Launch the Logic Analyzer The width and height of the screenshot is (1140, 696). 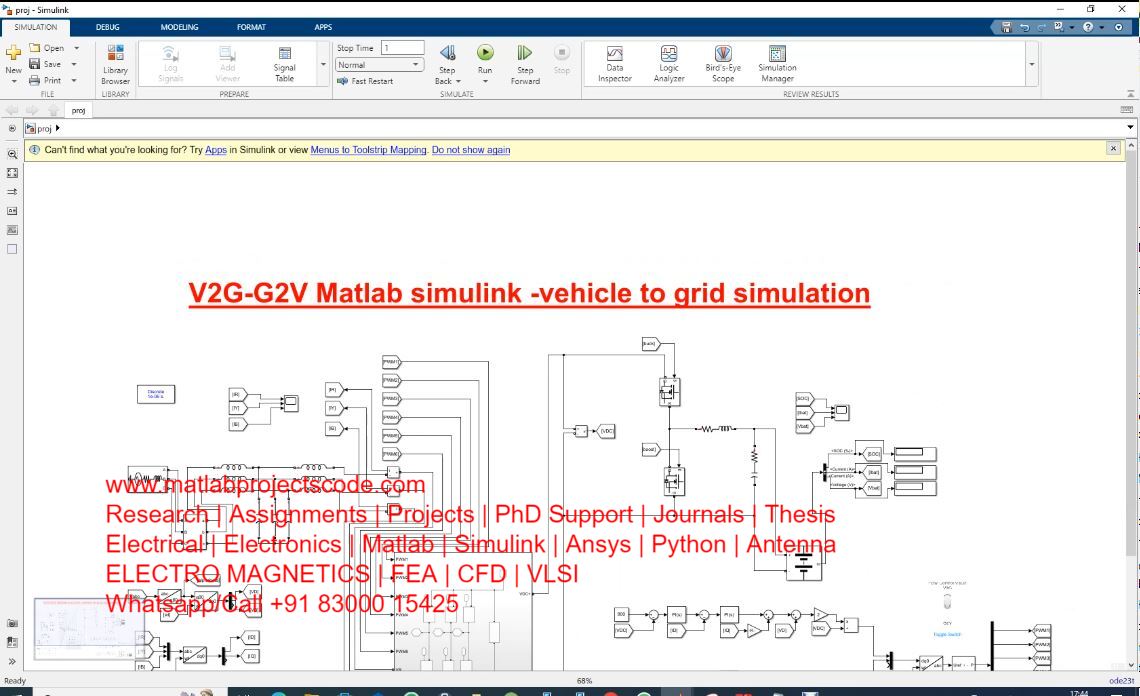tap(669, 62)
